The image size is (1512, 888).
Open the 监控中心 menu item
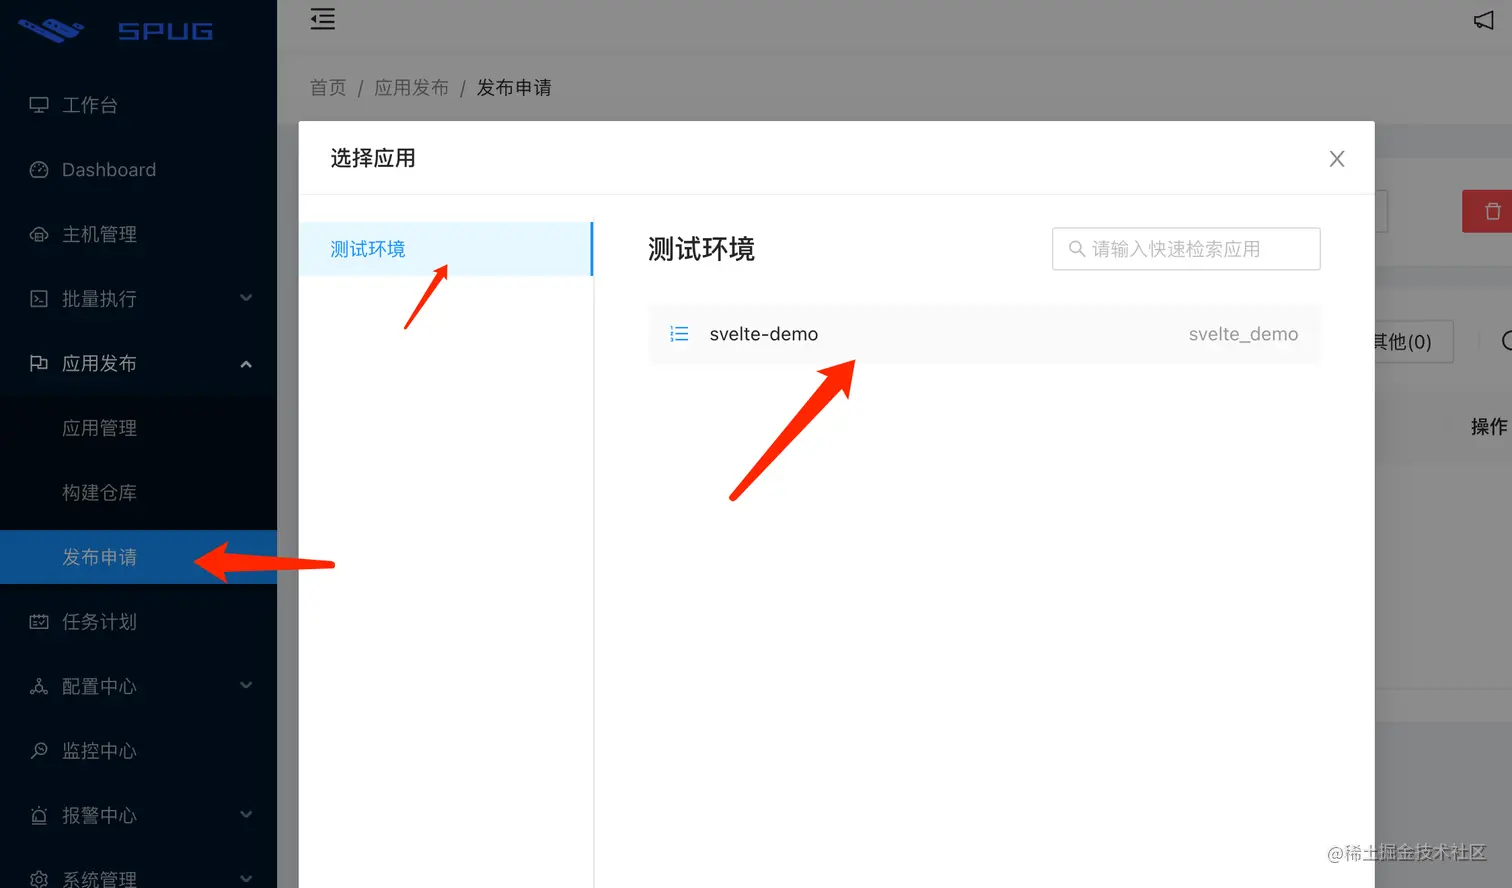pos(138,751)
